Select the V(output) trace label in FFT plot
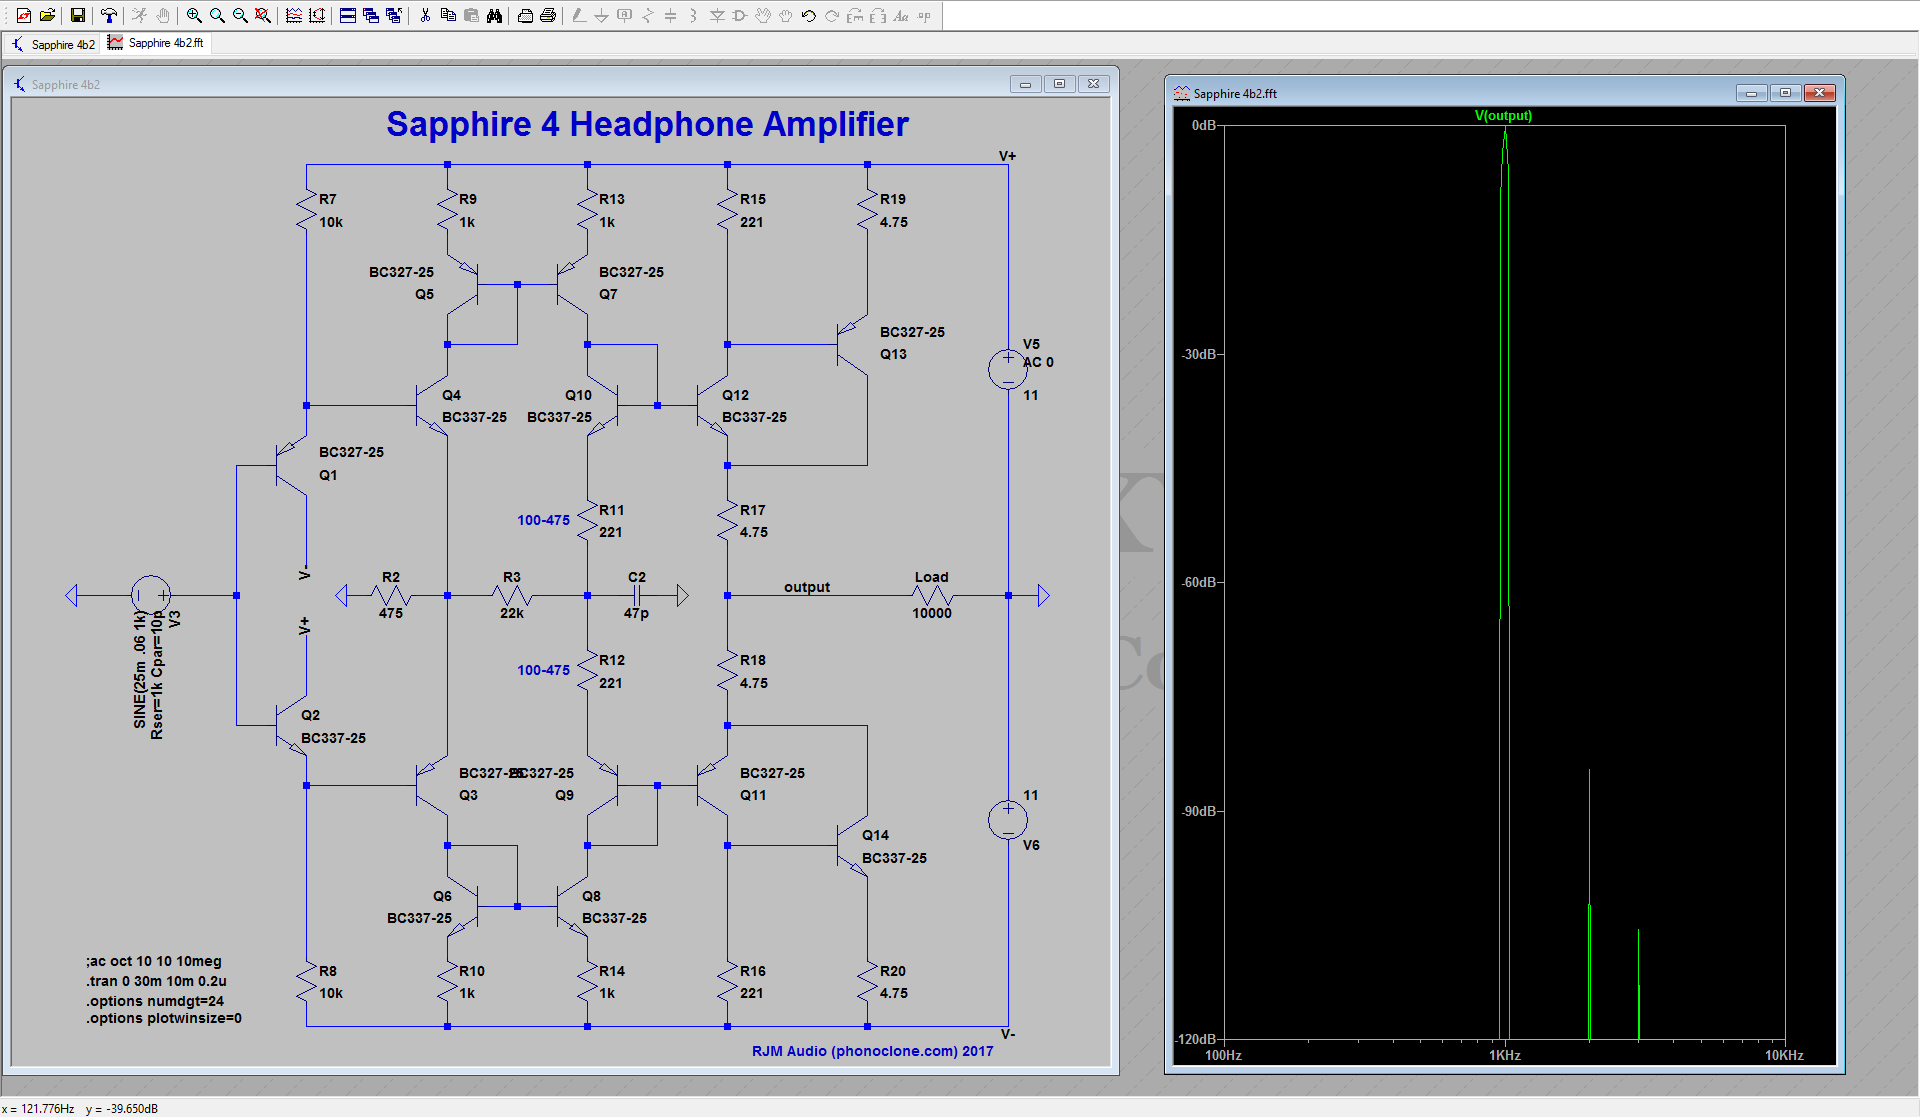 point(1503,115)
